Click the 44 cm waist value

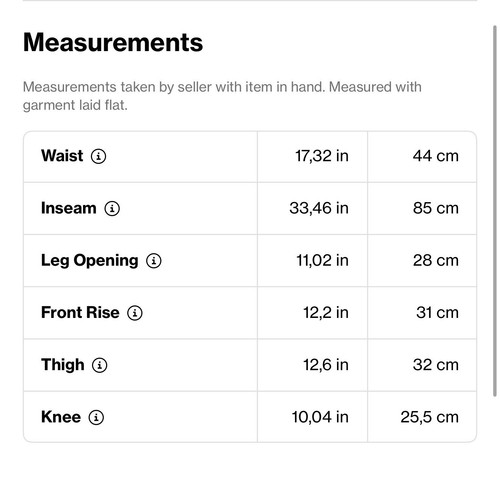coord(435,156)
